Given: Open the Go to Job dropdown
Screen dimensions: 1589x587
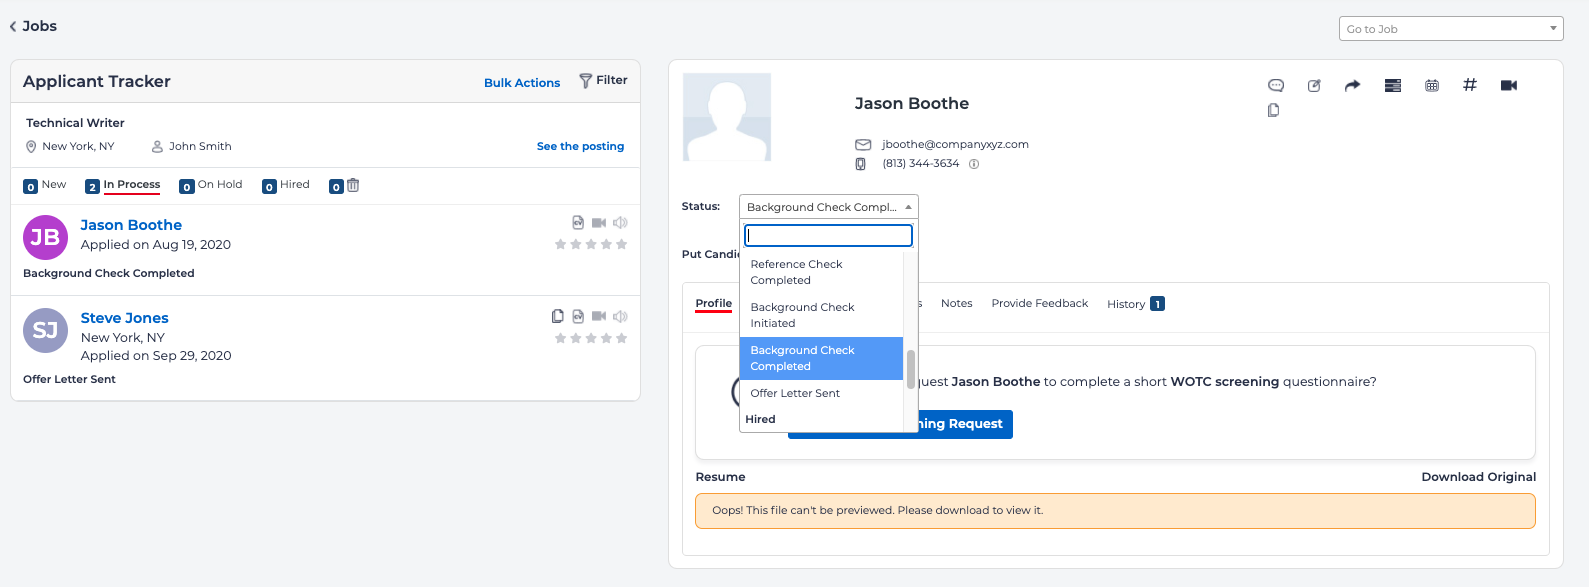Looking at the screenshot, I should pos(1450,29).
